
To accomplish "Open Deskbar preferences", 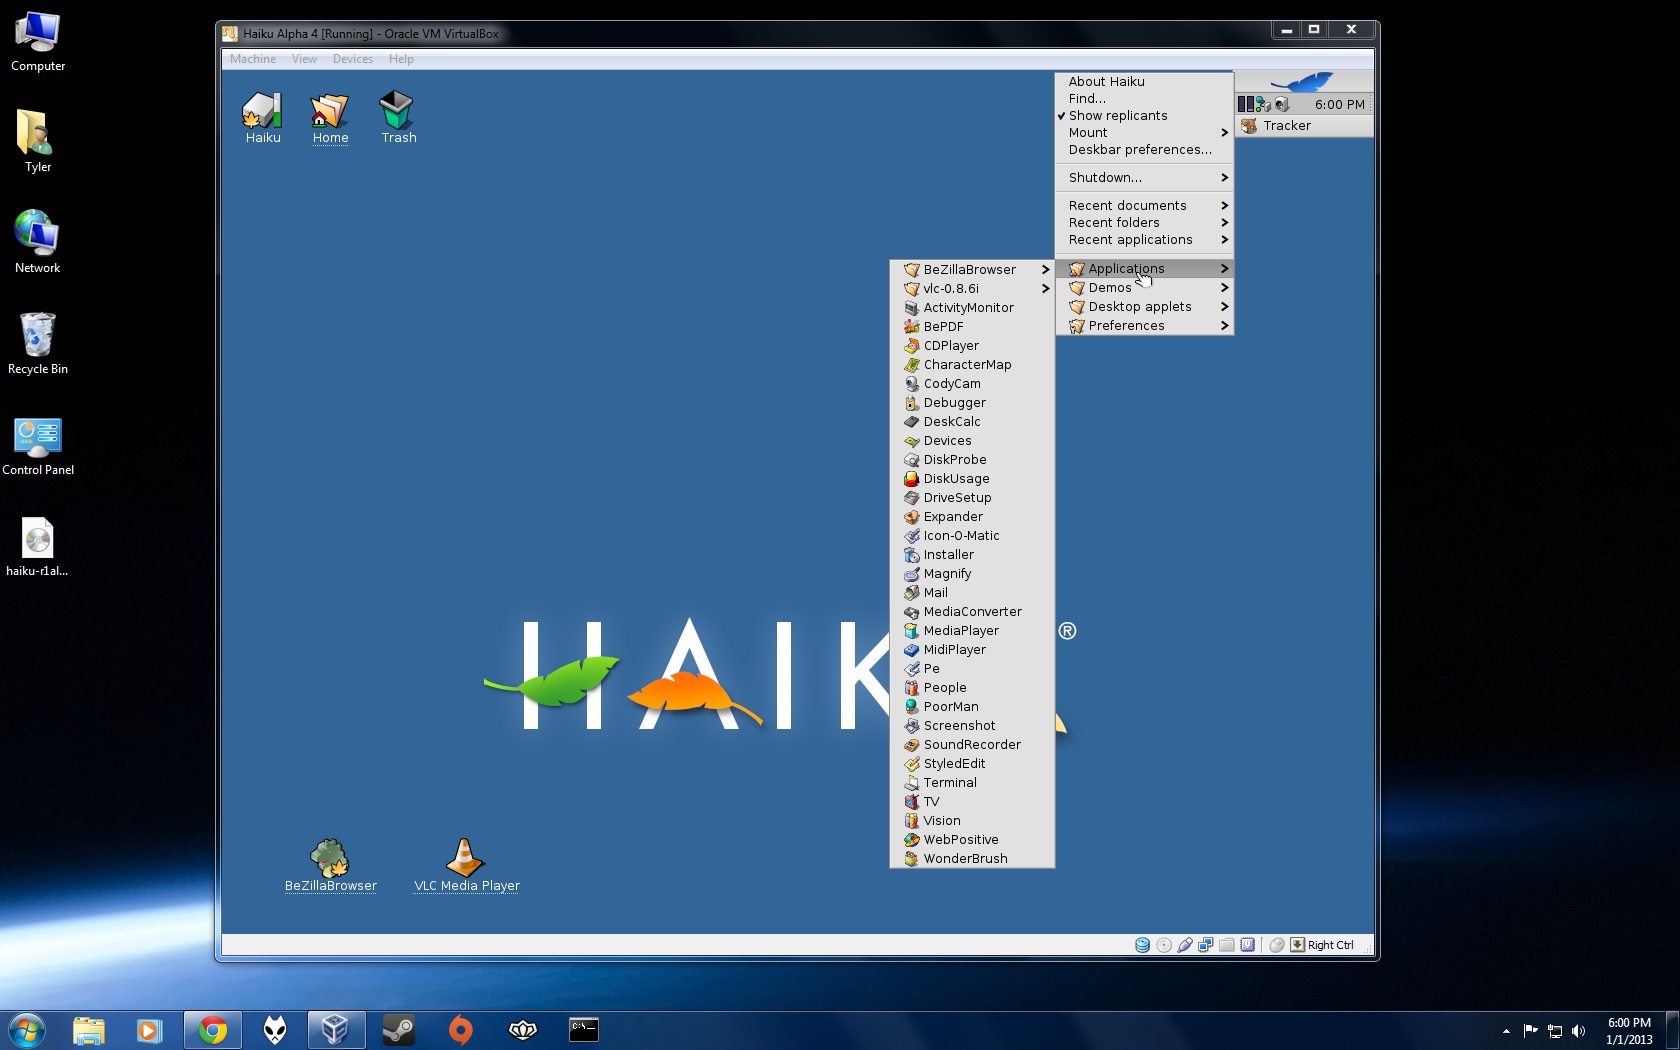I will (1139, 150).
